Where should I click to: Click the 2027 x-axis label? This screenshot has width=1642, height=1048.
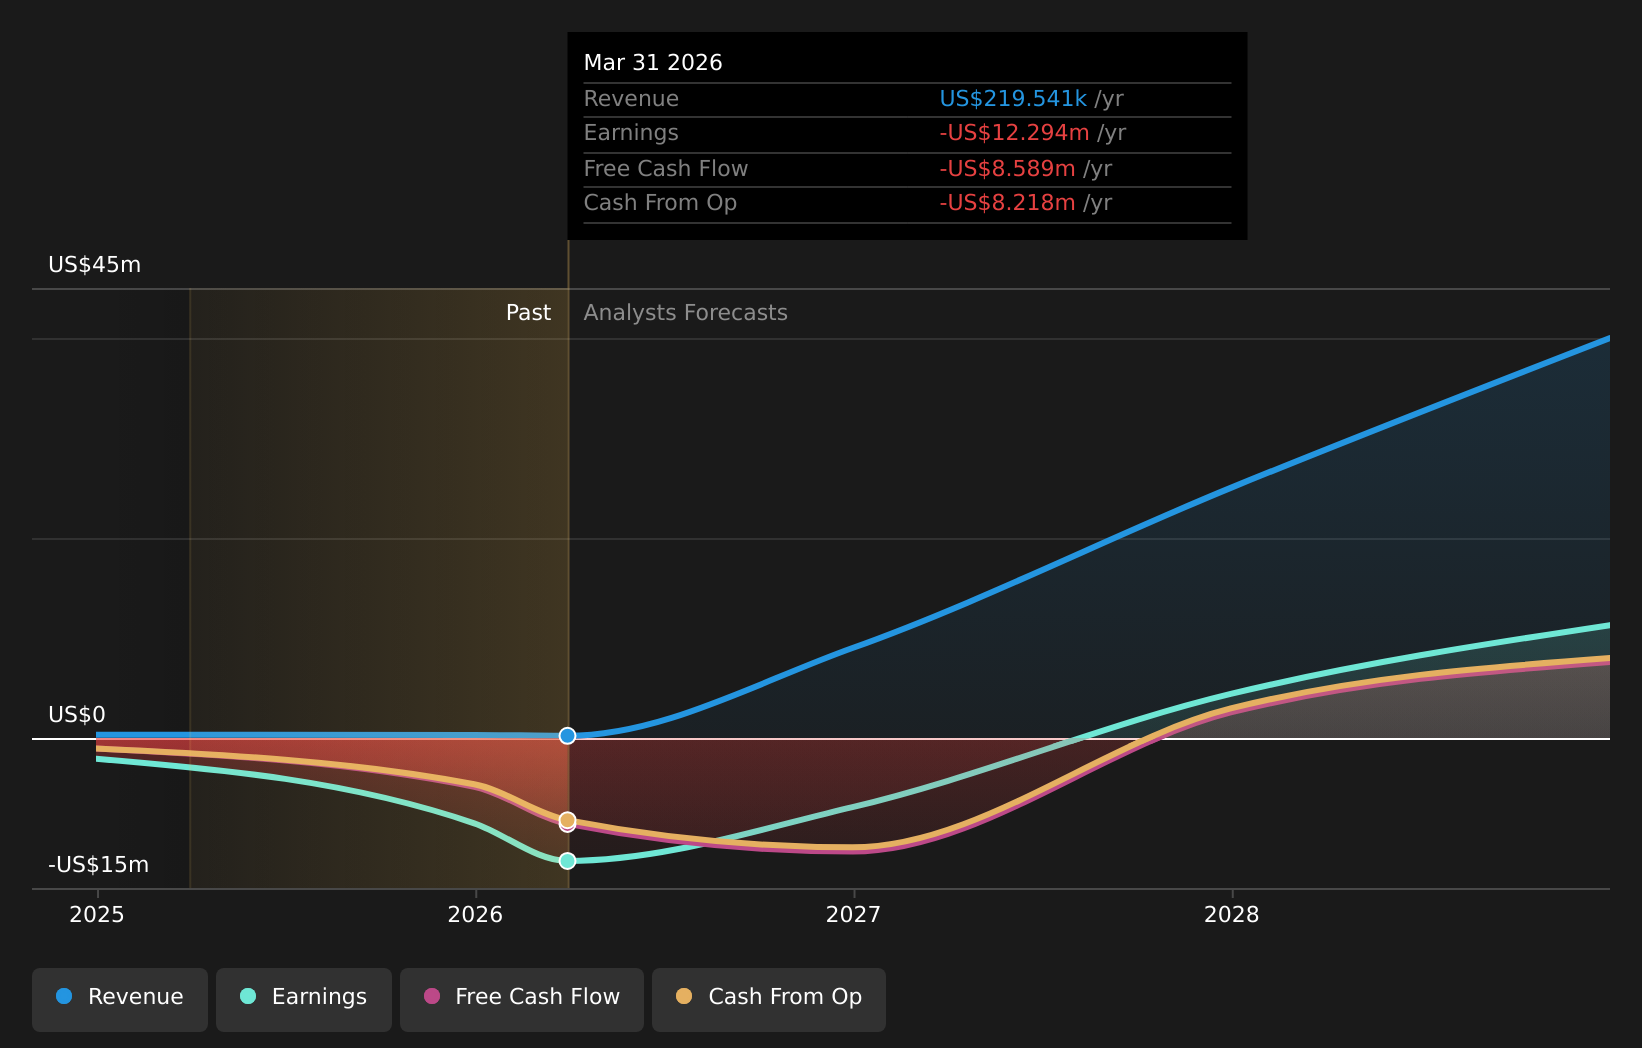[853, 915]
